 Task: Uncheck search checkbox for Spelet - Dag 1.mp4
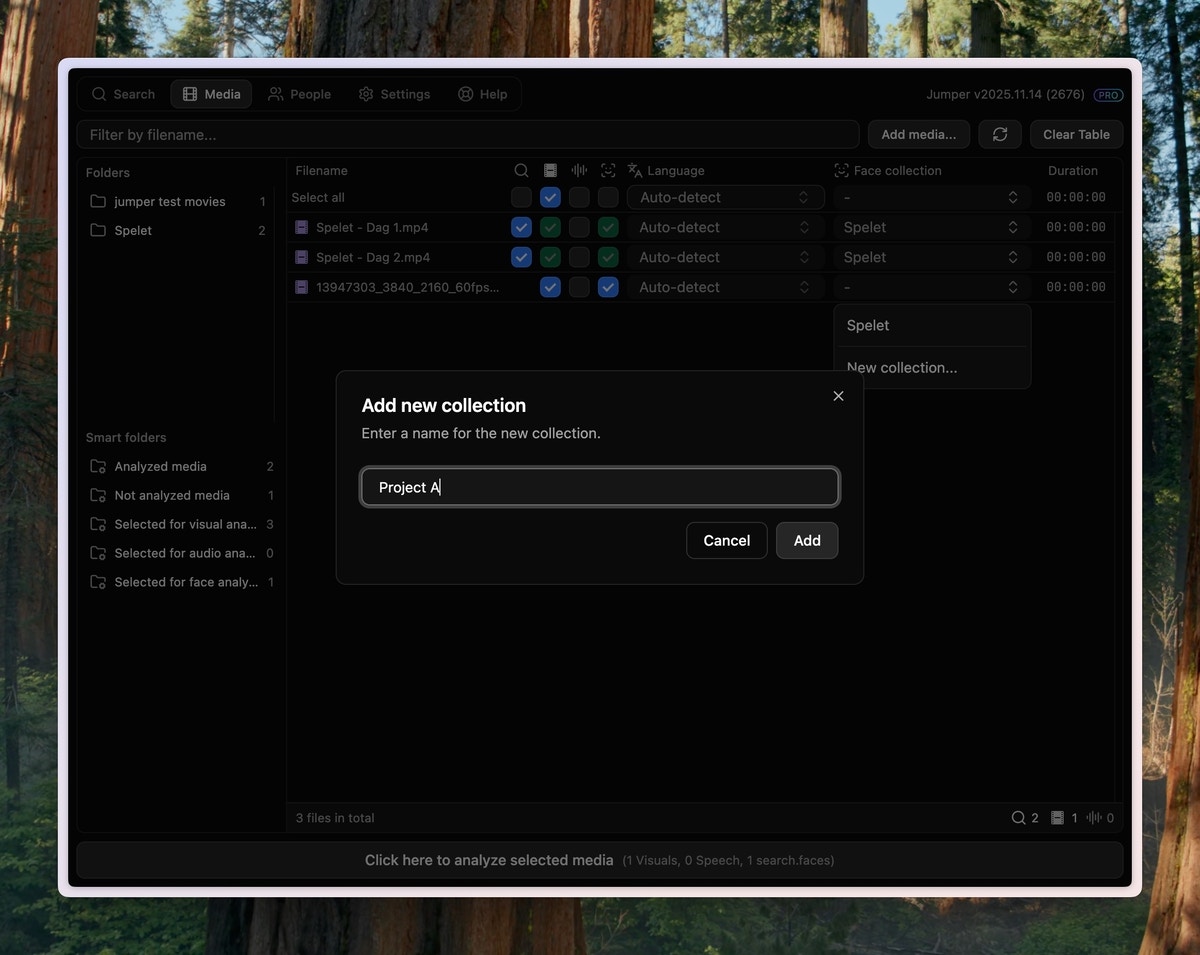pyautogui.click(x=521, y=228)
